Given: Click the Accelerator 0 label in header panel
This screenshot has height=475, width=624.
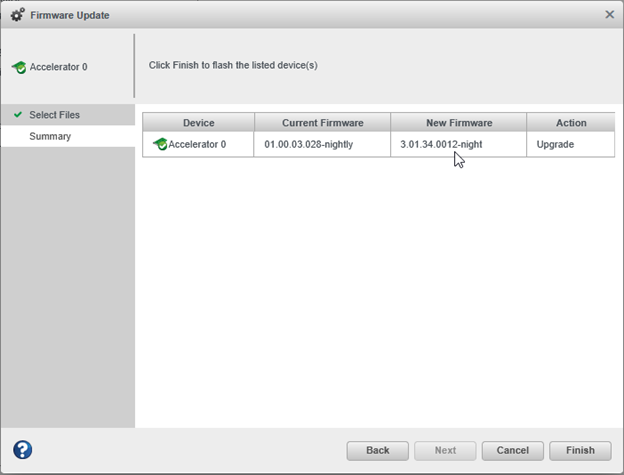Looking at the screenshot, I should coord(58,67).
